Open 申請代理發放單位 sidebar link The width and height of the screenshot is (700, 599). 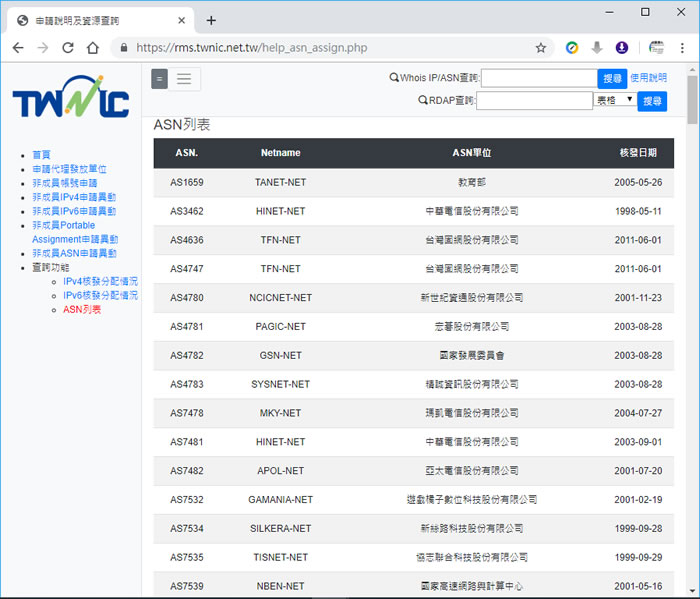tap(69, 169)
